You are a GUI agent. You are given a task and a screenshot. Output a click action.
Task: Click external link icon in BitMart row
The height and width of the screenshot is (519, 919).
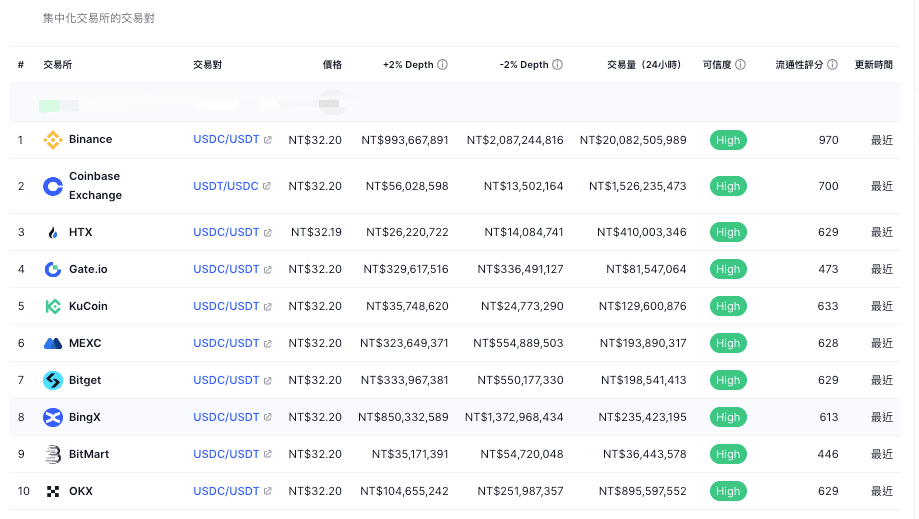tap(267, 454)
